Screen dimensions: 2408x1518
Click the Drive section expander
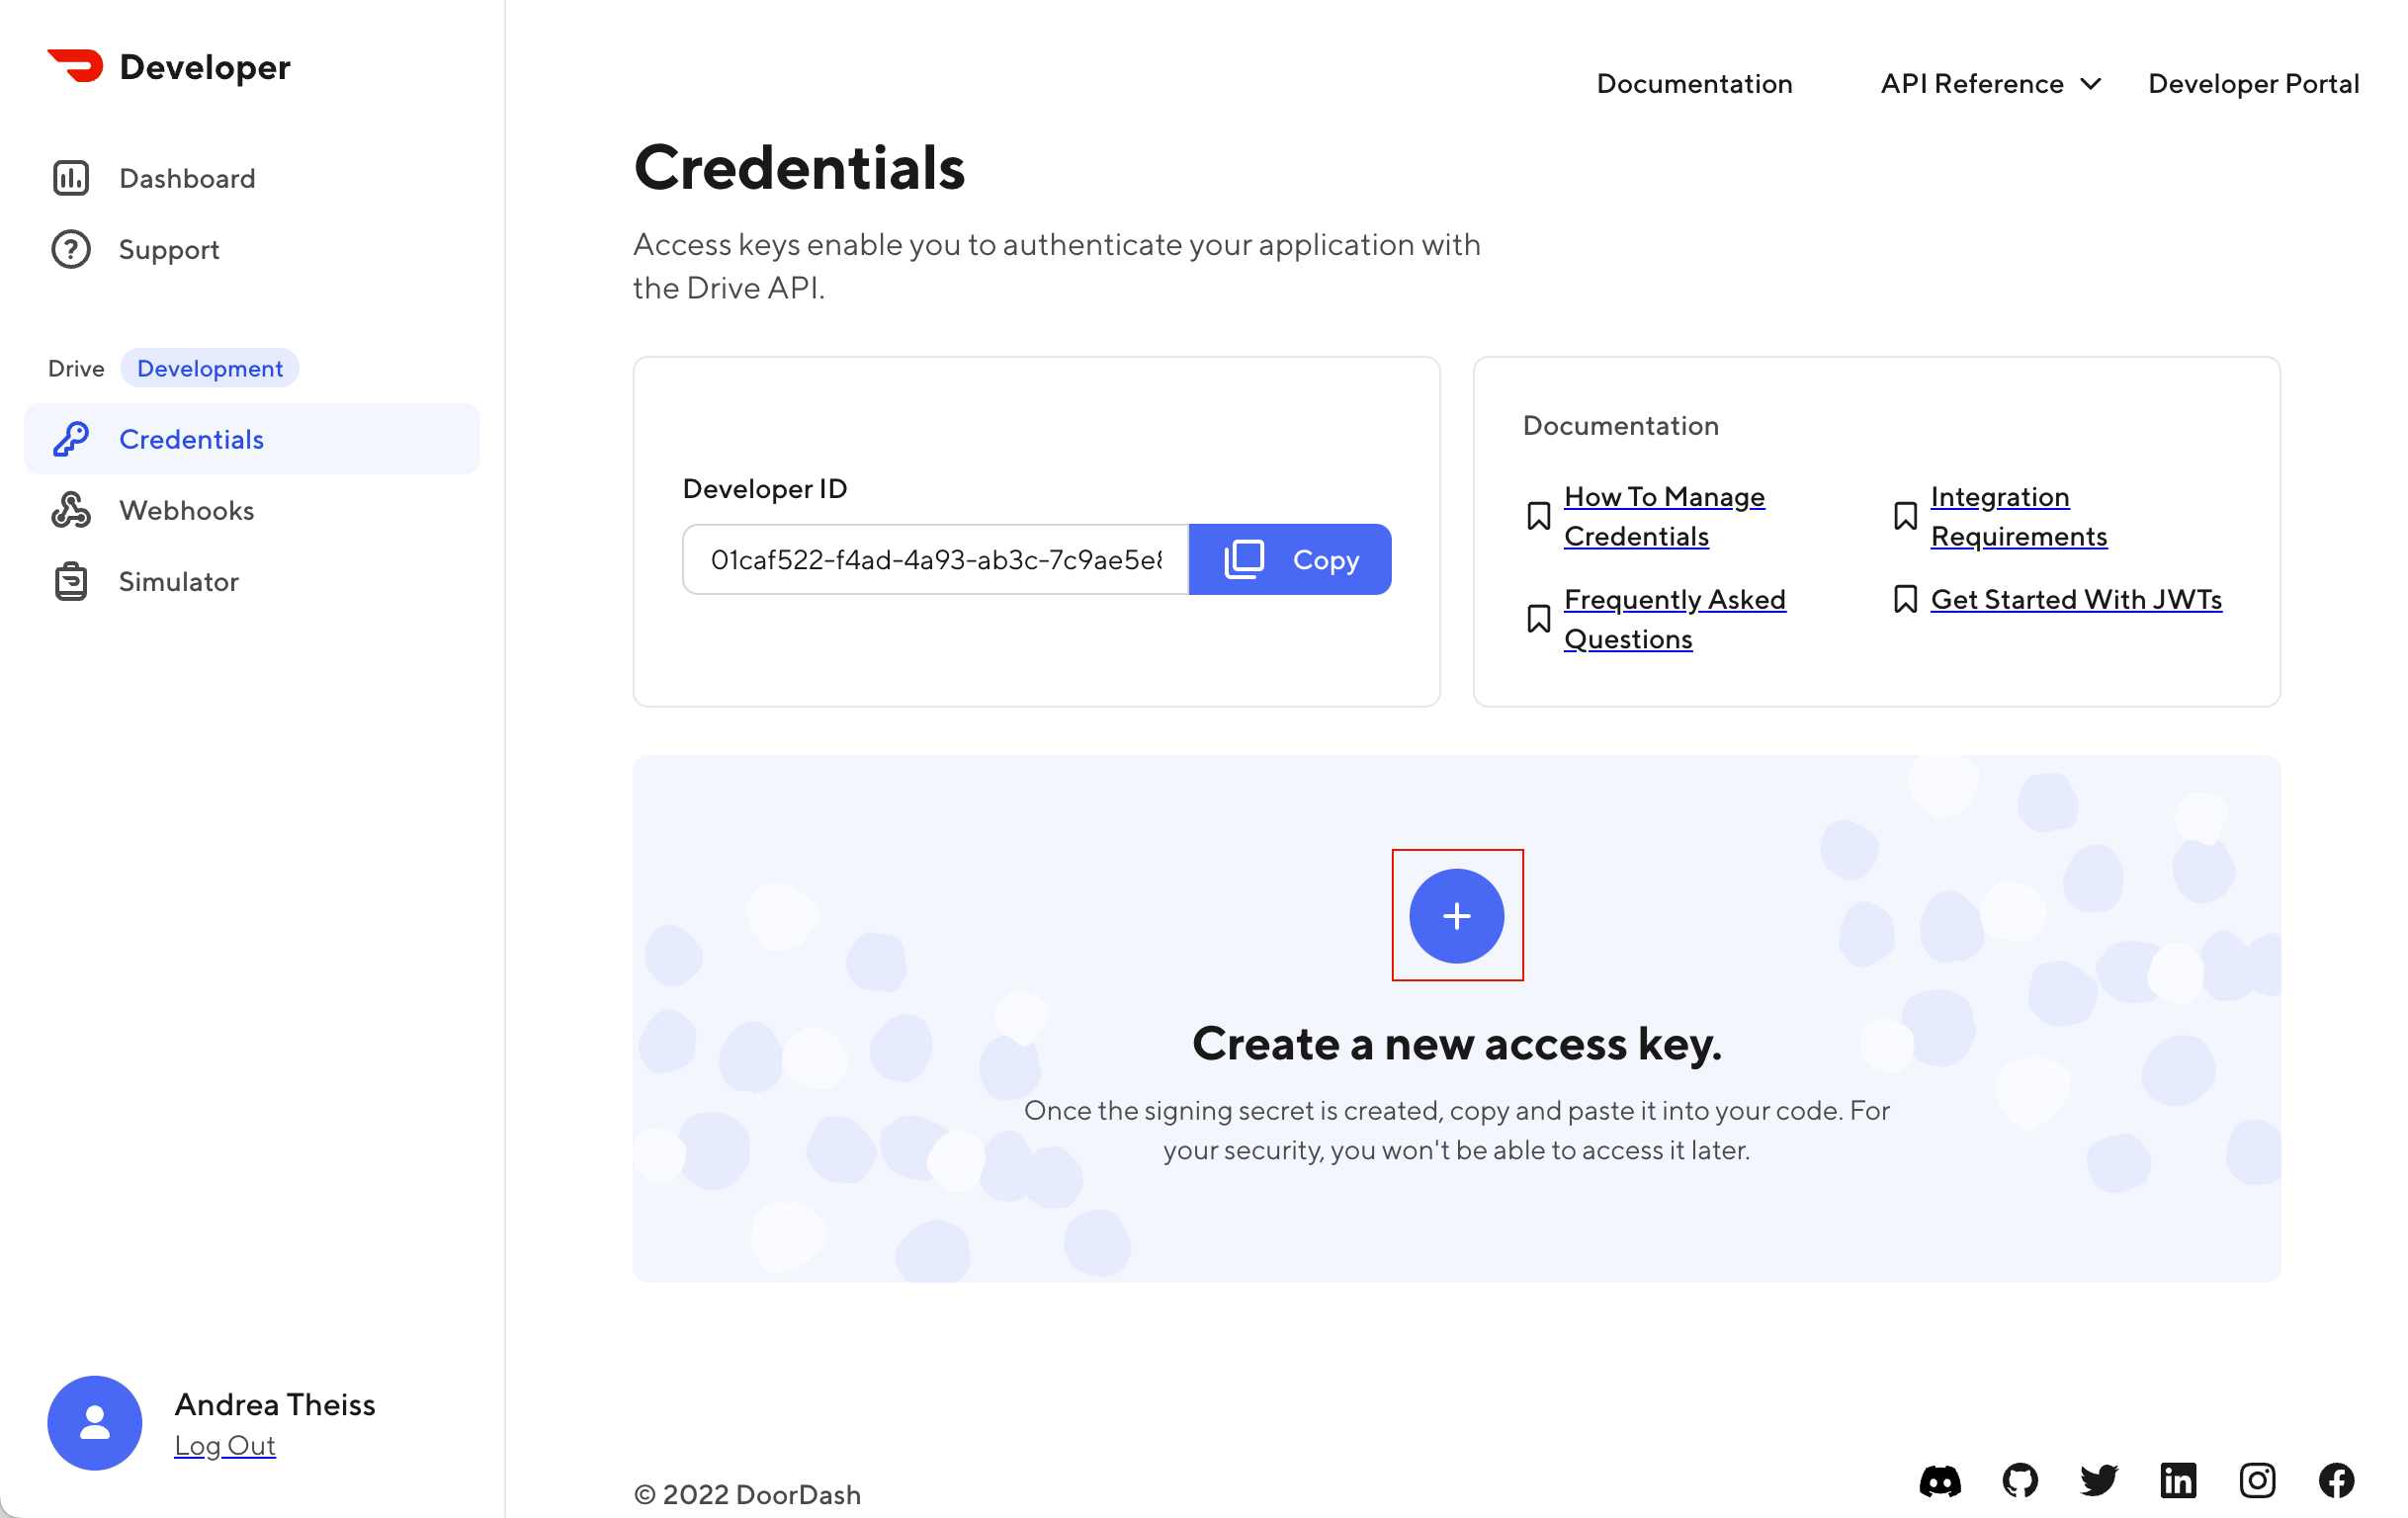click(75, 368)
